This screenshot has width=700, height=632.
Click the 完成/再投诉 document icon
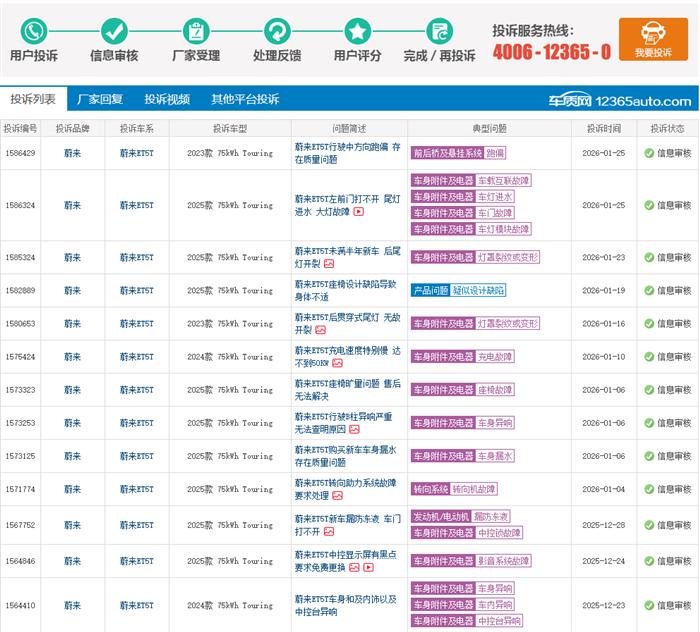(439, 31)
